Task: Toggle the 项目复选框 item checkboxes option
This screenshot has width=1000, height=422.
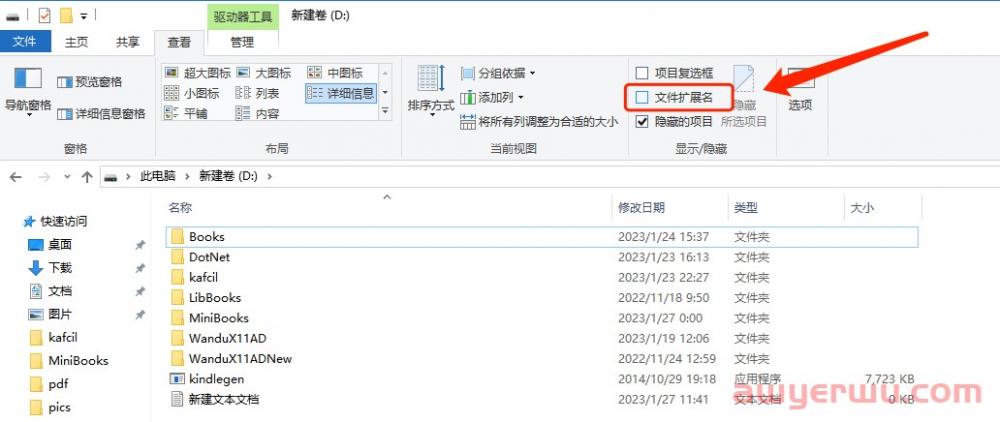Action: (x=674, y=73)
